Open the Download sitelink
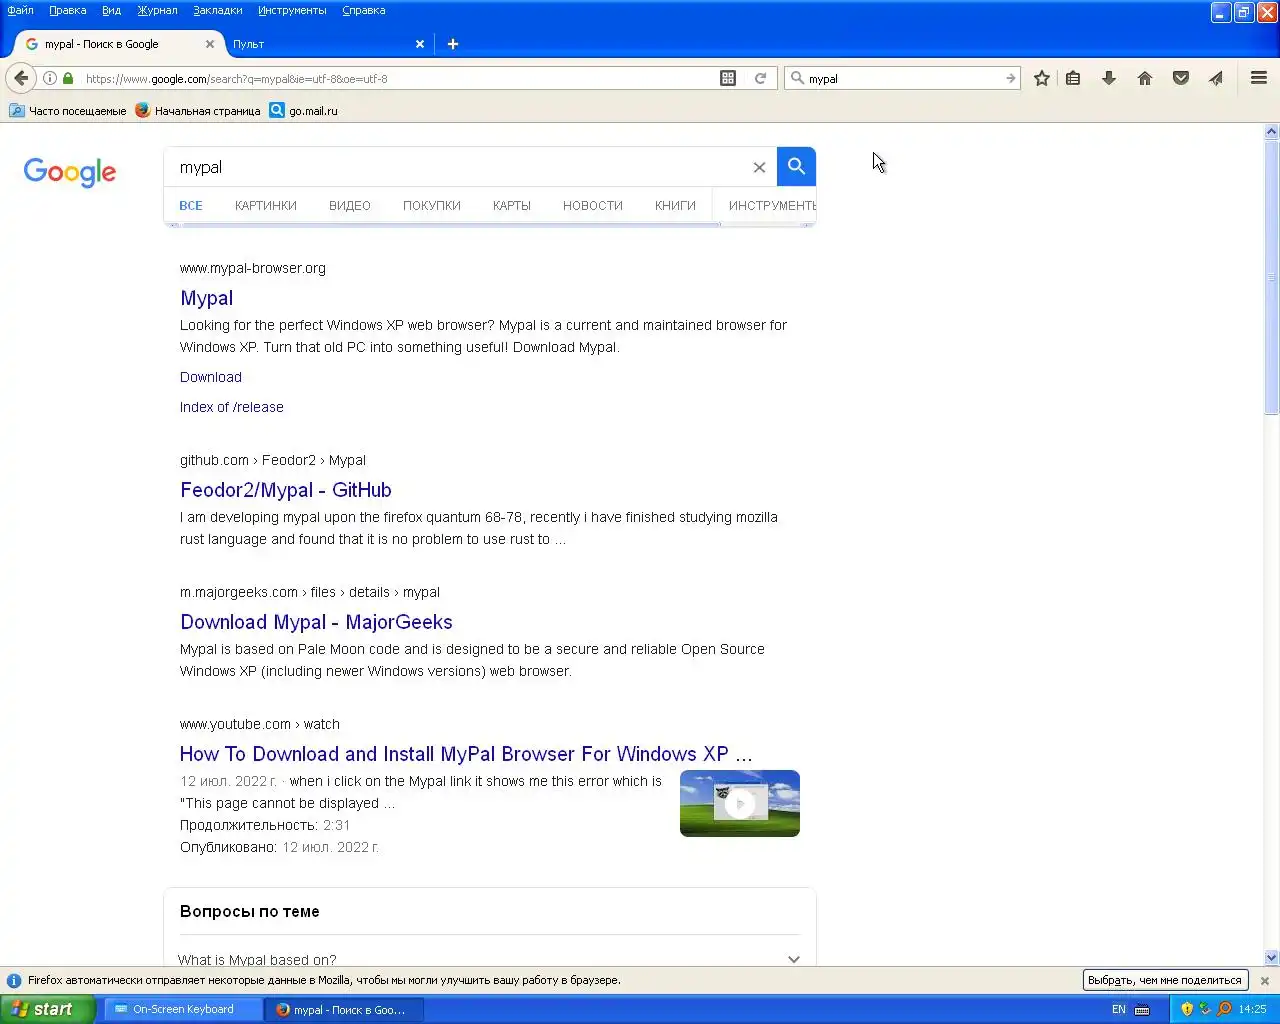 coord(211,377)
